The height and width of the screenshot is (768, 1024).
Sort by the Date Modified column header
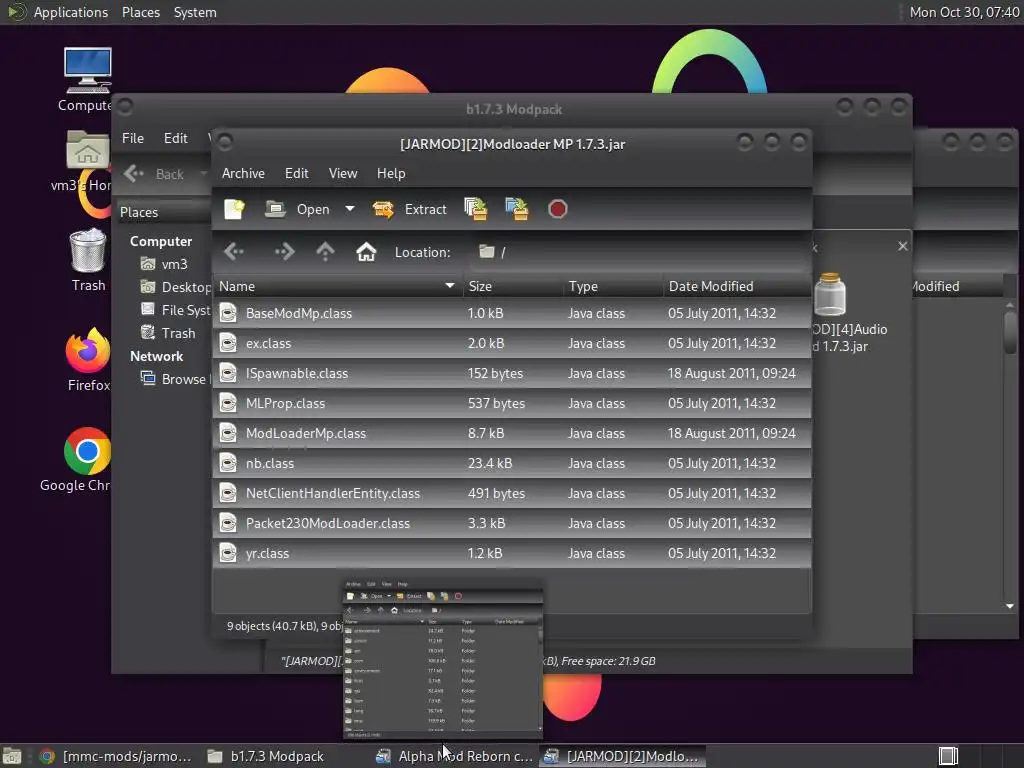pos(737,286)
